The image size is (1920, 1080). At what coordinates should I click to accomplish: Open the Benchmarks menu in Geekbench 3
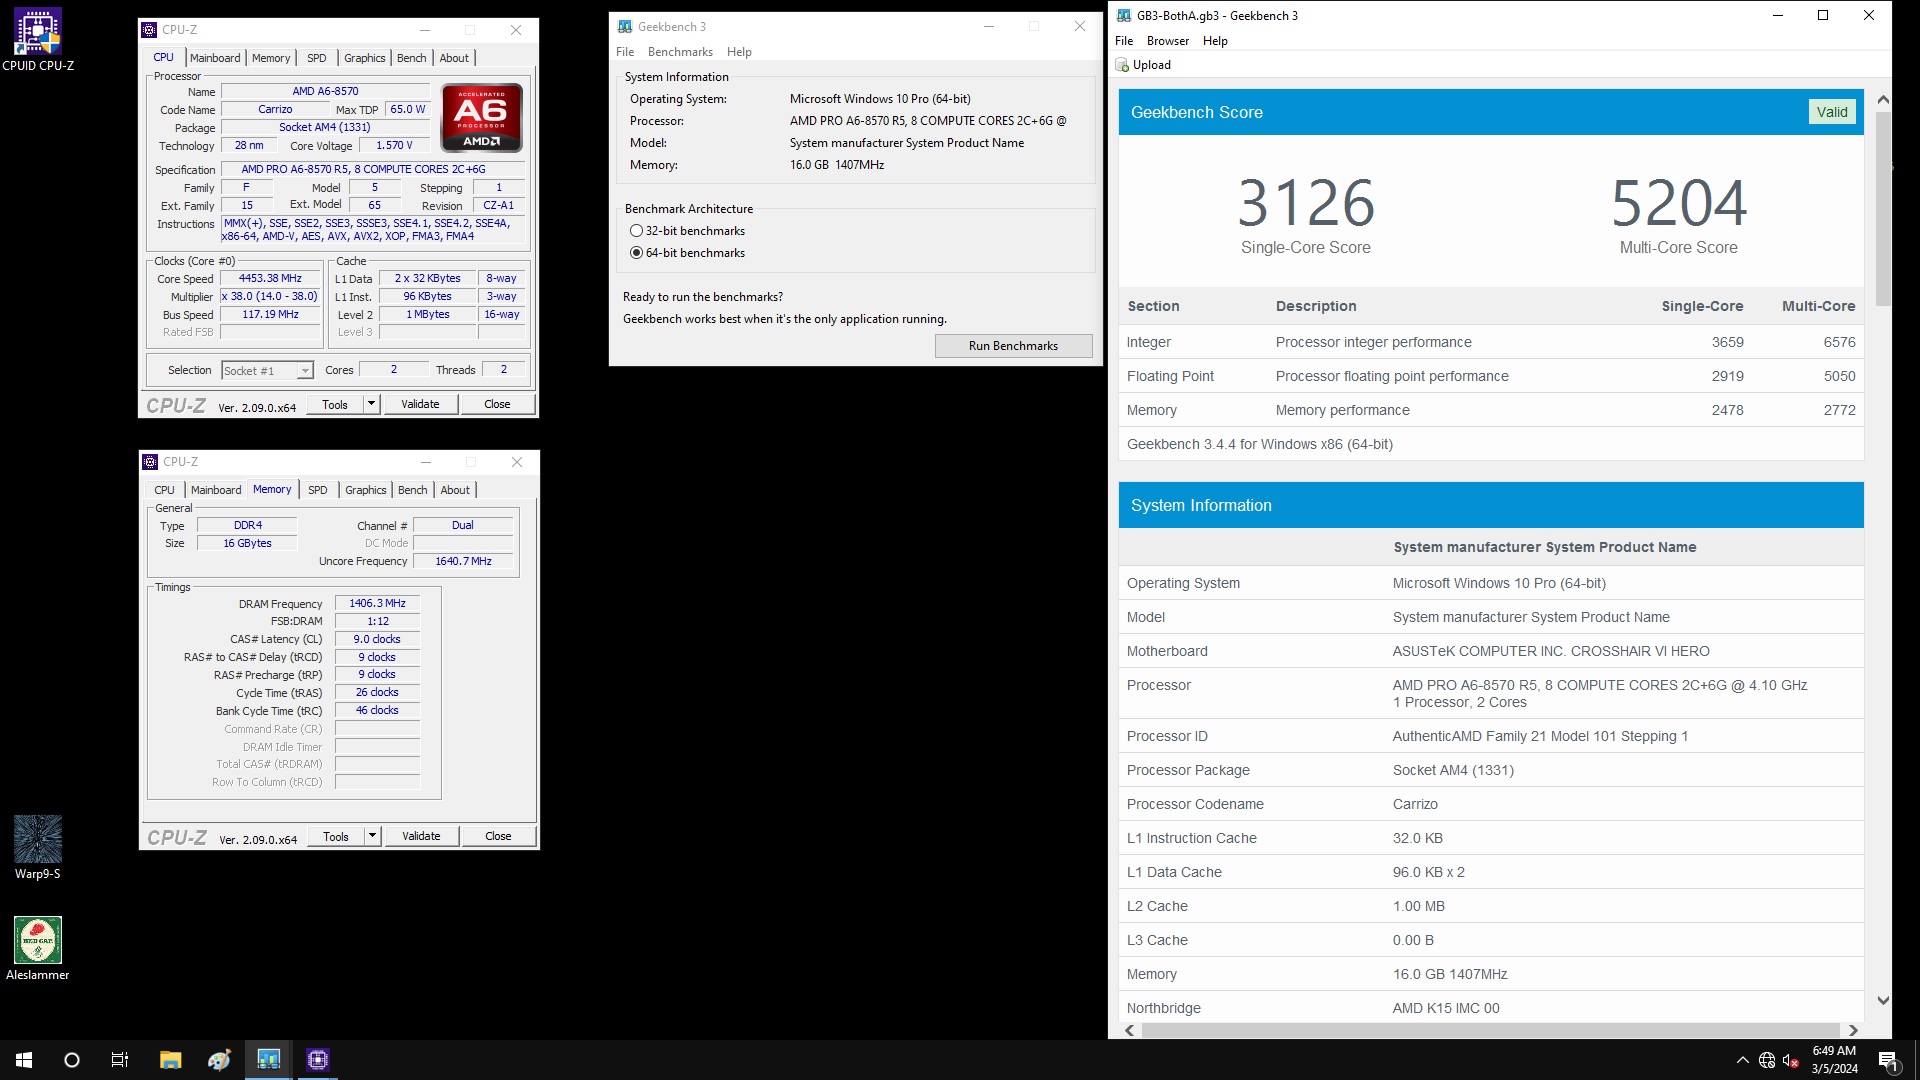pos(680,52)
